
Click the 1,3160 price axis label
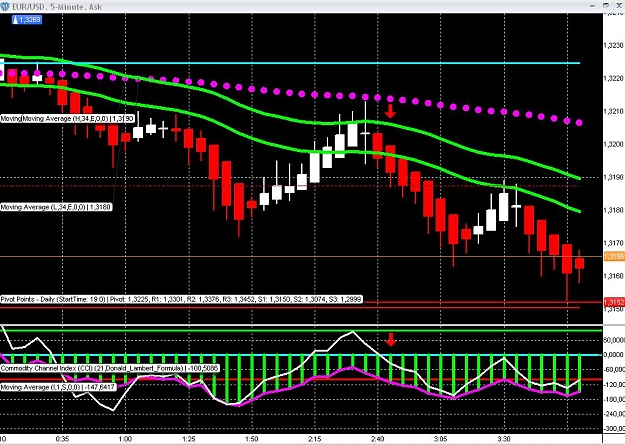614,276
